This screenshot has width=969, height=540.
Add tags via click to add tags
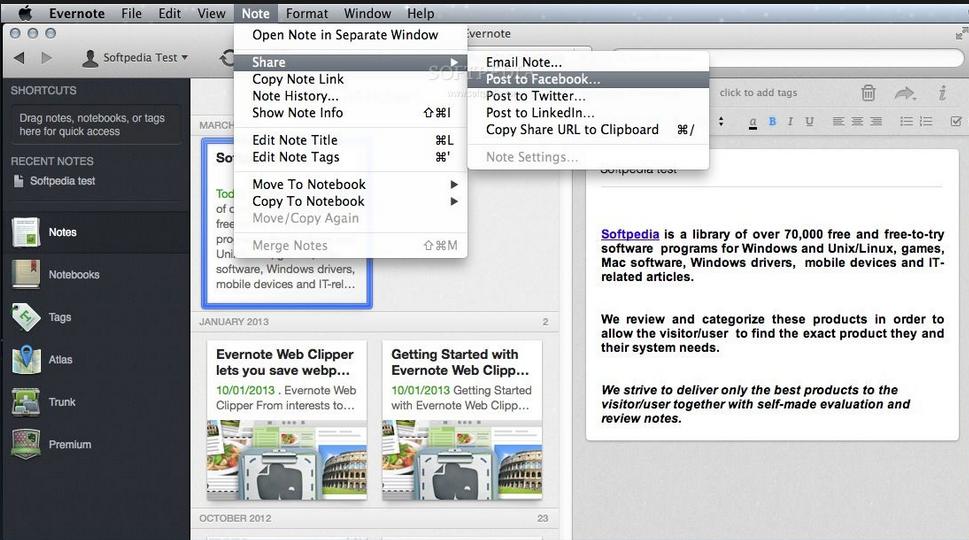coord(758,93)
